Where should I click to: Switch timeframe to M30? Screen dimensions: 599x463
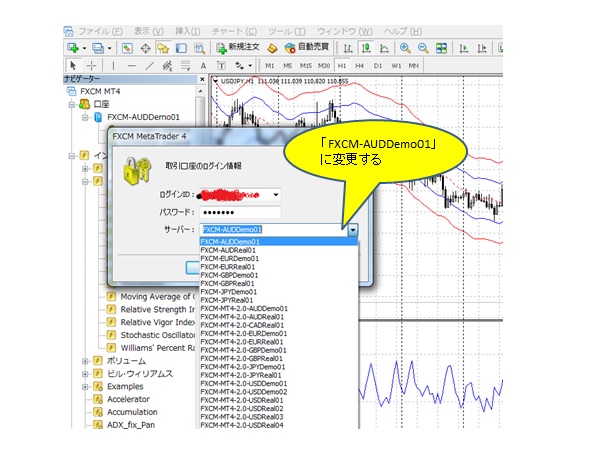coord(324,66)
